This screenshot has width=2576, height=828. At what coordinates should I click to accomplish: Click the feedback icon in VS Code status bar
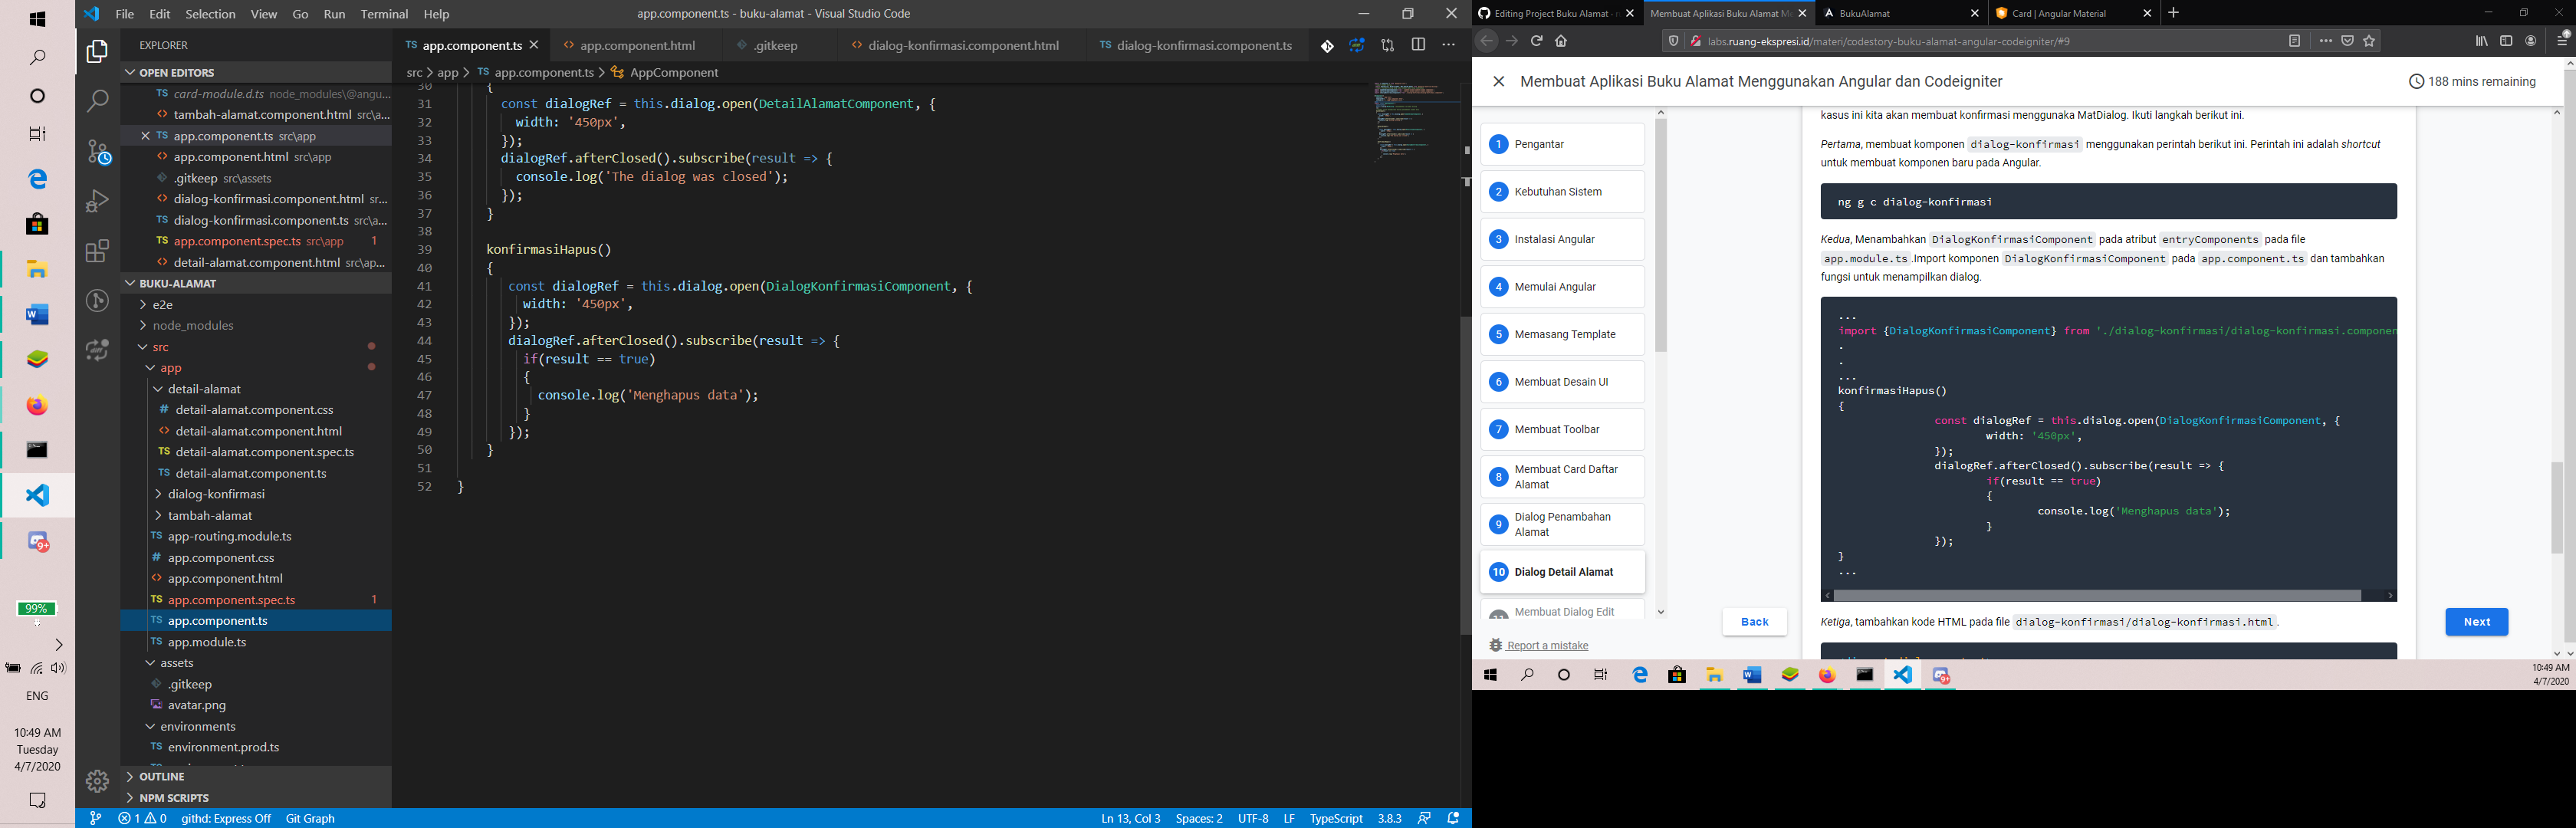pyautogui.click(x=1424, y=818)
